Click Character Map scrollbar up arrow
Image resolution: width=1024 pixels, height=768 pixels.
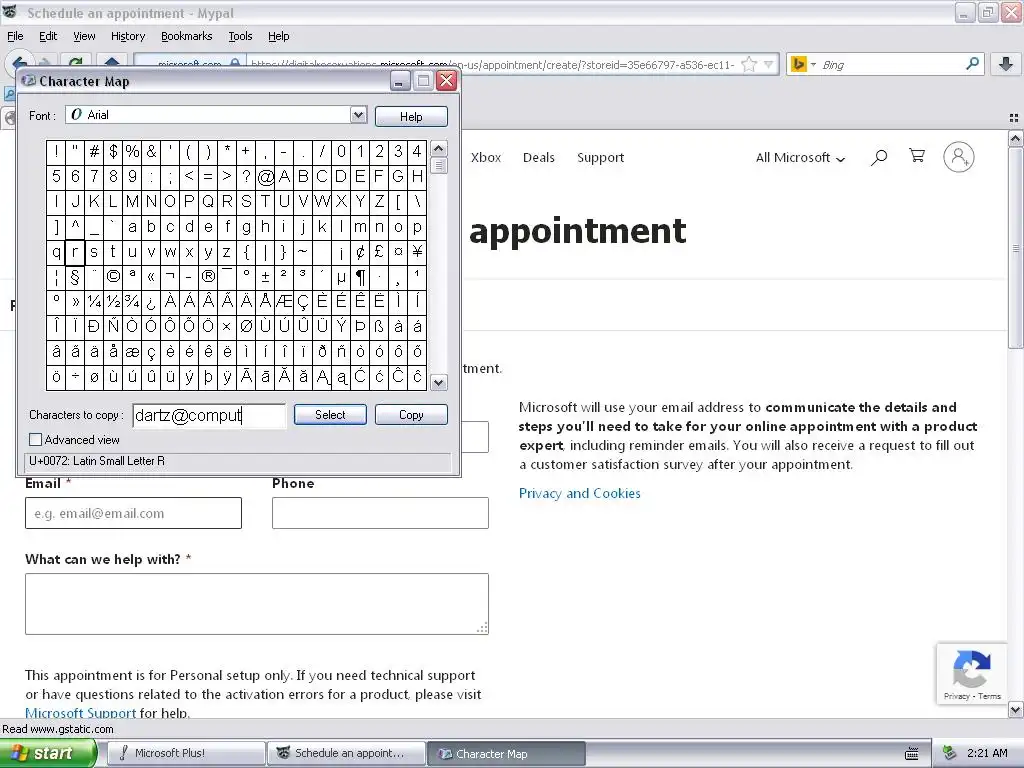439,148
